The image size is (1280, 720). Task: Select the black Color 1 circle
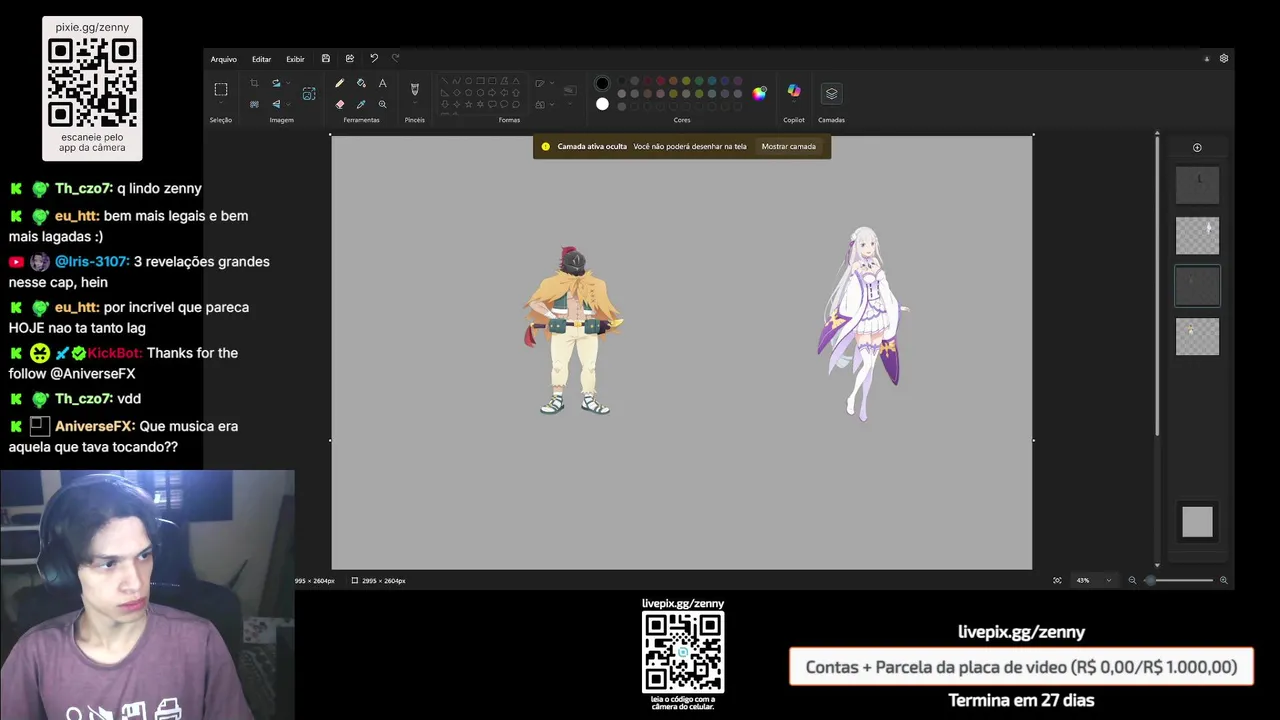coord(602,83)
